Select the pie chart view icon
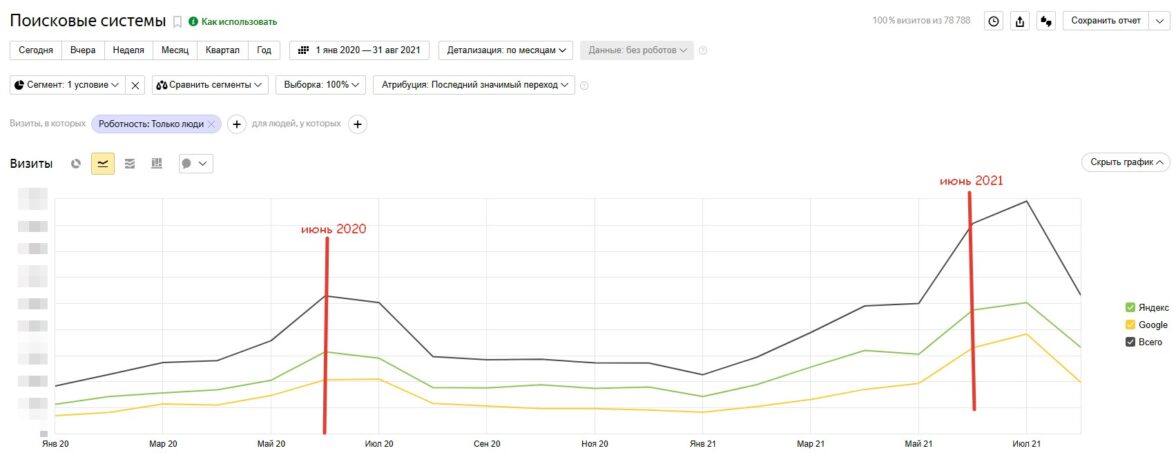The image size is (1176, 473). 76,164
